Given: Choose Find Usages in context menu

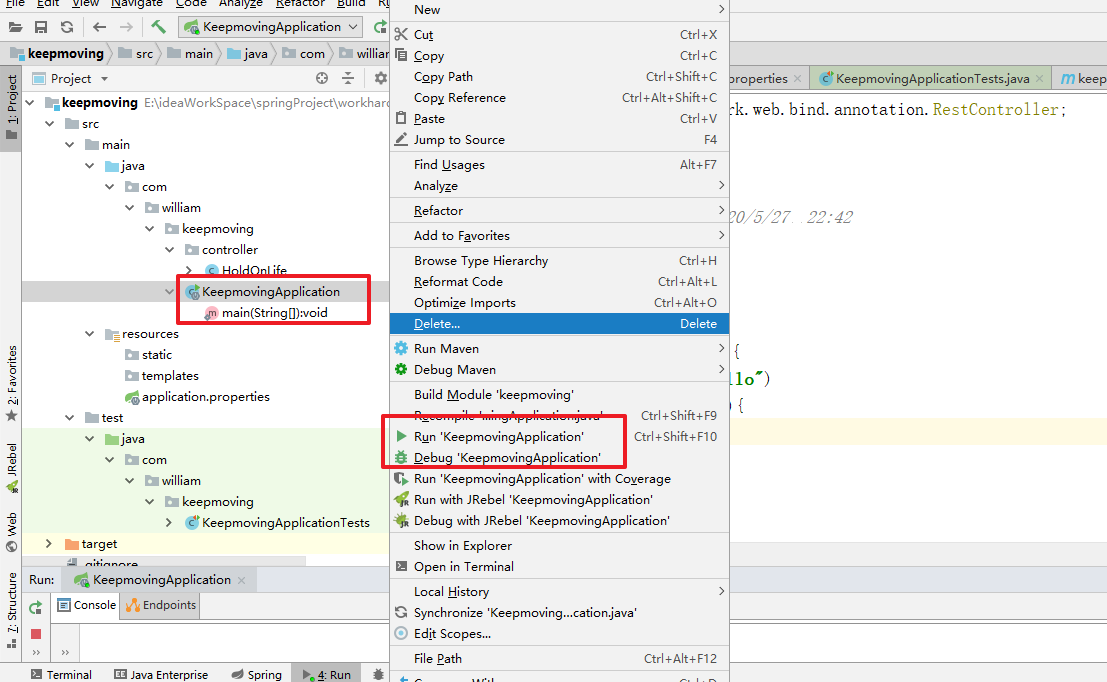Looking at the screenshot, I should [559, 164].
